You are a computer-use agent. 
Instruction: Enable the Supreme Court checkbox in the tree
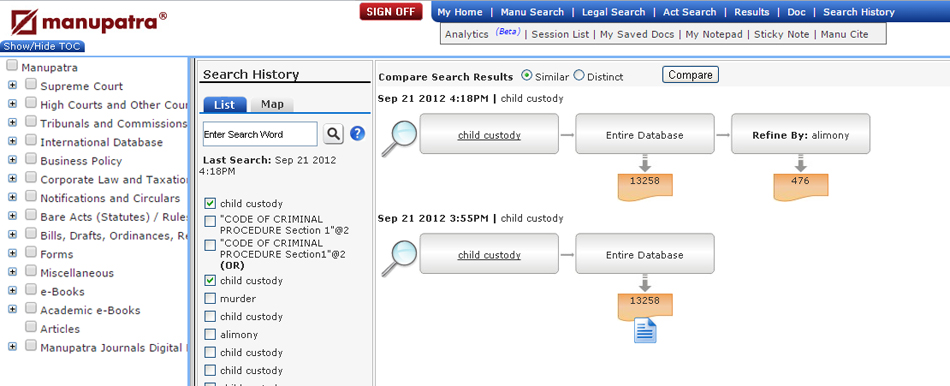pyautogui.click(x=31, y=85)
